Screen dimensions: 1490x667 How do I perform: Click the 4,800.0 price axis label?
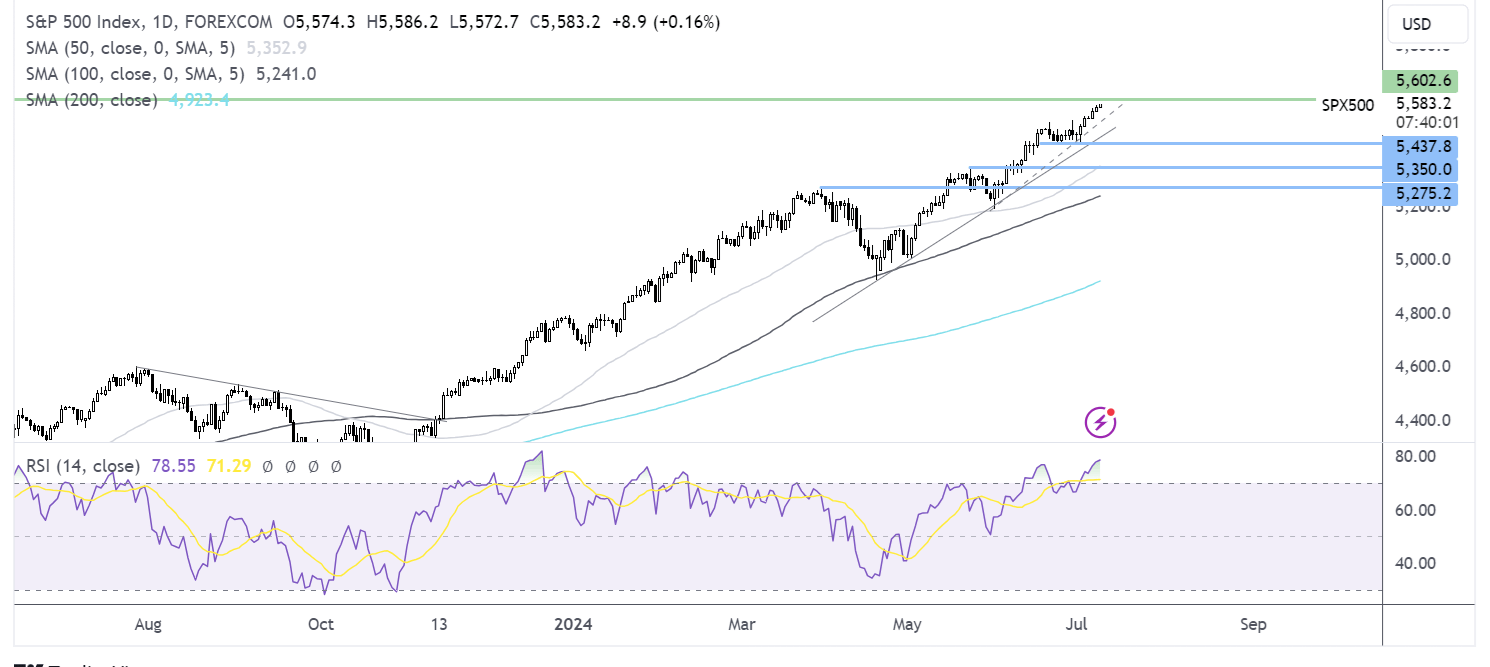(x=1425, y=313)
